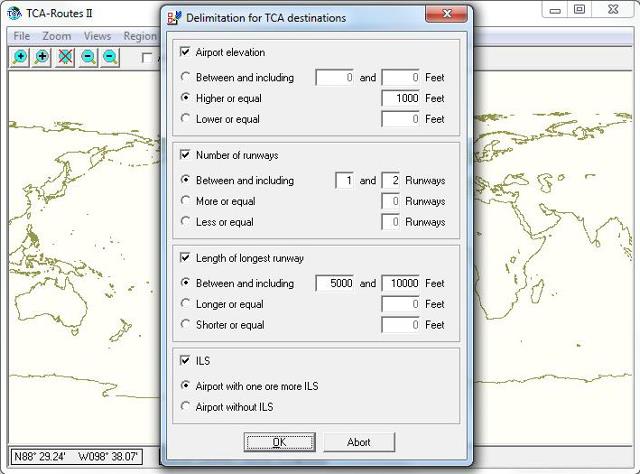Select the Higher or equal radio button
Viewport: 640px width, 474px height.
pyautogui.click(x=185, y=98)
